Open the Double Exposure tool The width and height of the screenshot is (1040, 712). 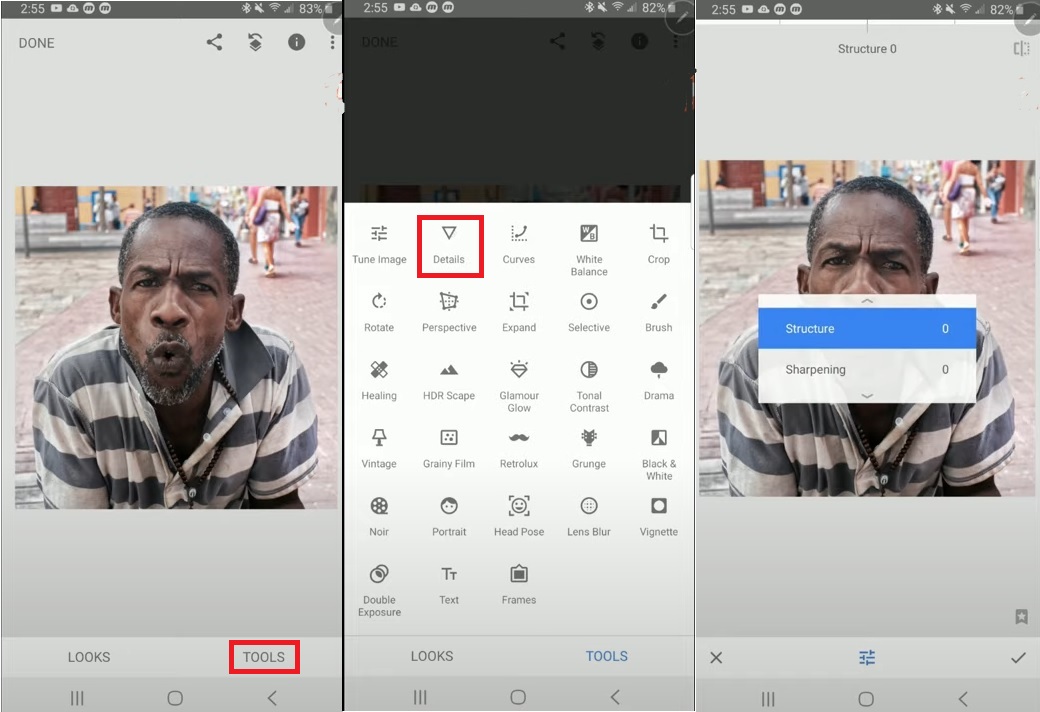pos(379,591)
